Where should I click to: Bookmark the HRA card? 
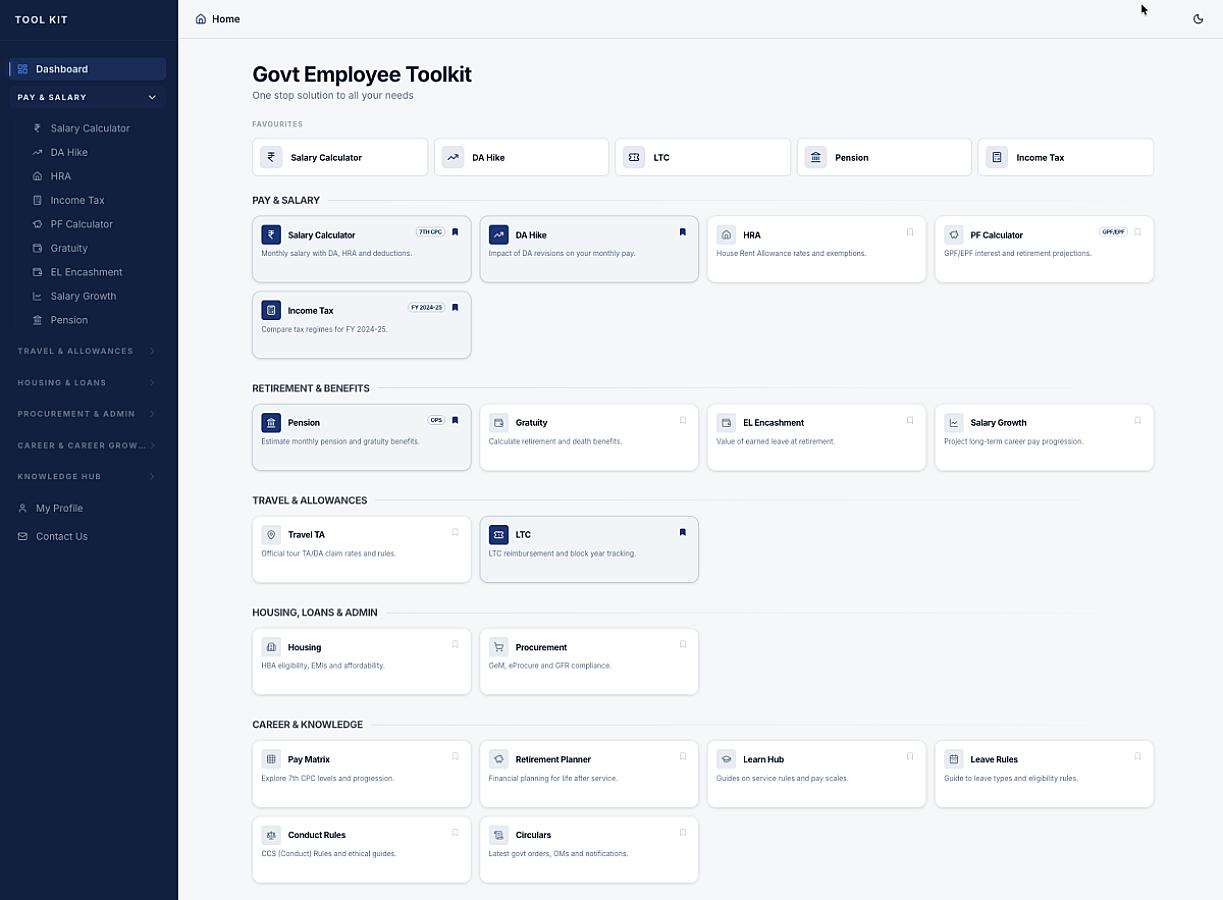[x=910, y=232]
